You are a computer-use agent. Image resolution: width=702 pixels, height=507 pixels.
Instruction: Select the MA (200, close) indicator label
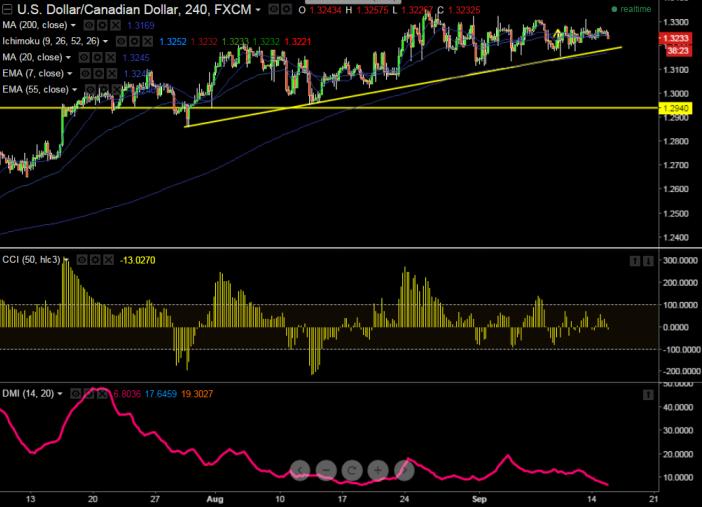(35, 25)
